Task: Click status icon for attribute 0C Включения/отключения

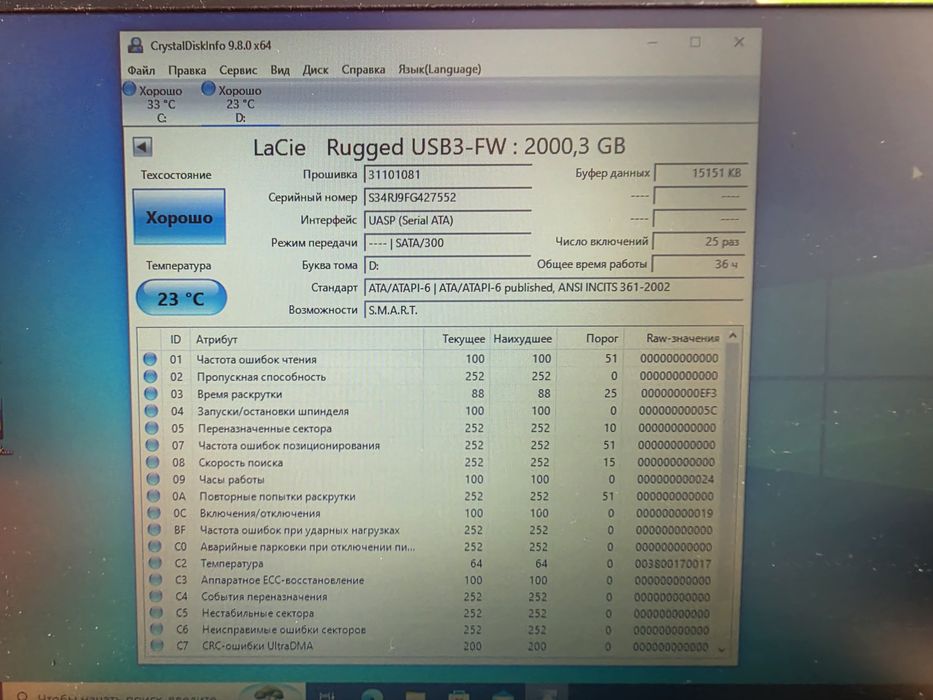Action: point(154,512)
